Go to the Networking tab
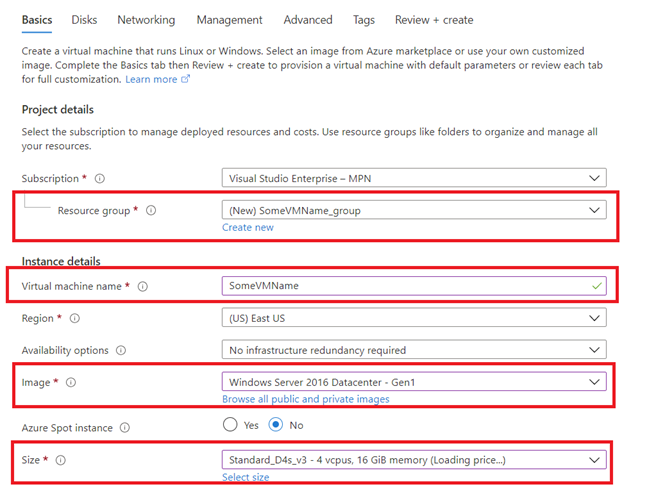Viewport: 665px width, 498px height. (146, 20)
